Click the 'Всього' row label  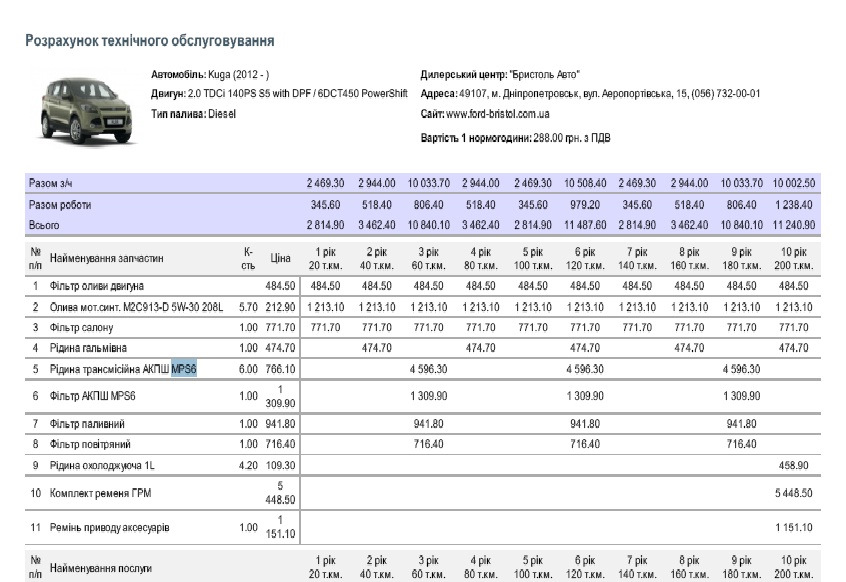[44, 225]
